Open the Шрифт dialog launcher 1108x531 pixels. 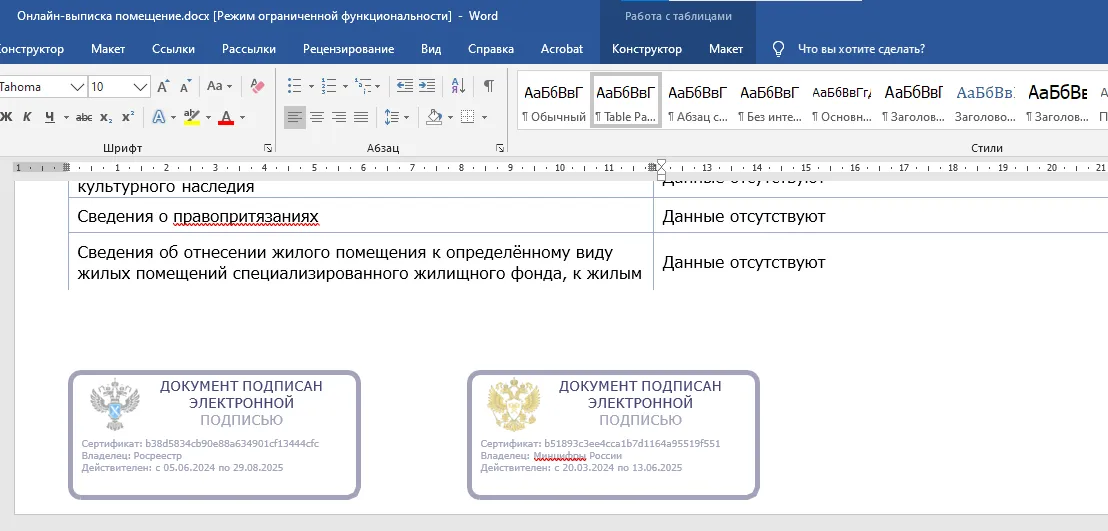267,148
